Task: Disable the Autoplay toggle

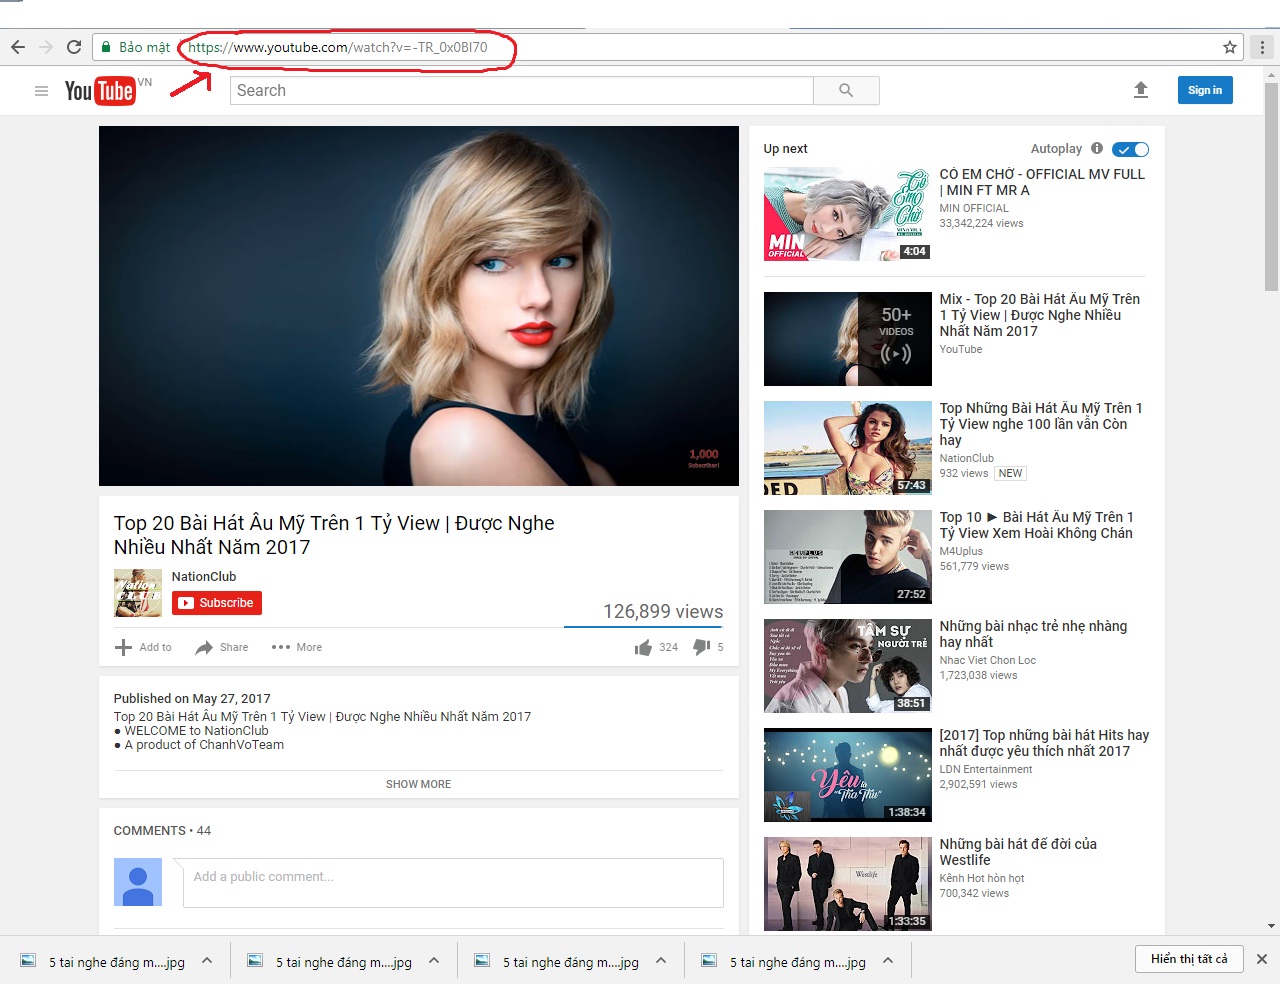Action: coord(1130,148)
